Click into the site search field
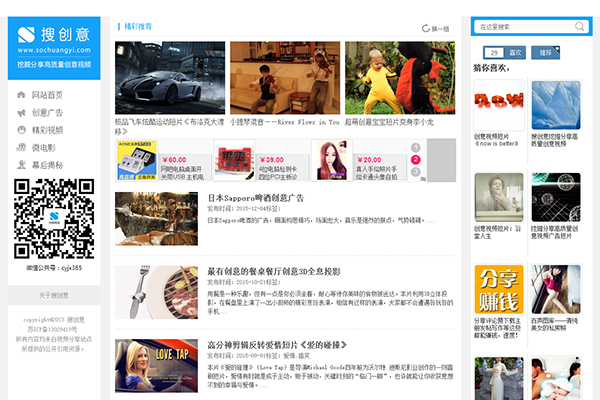The image size is (600, 400). (x=523, y=26)
